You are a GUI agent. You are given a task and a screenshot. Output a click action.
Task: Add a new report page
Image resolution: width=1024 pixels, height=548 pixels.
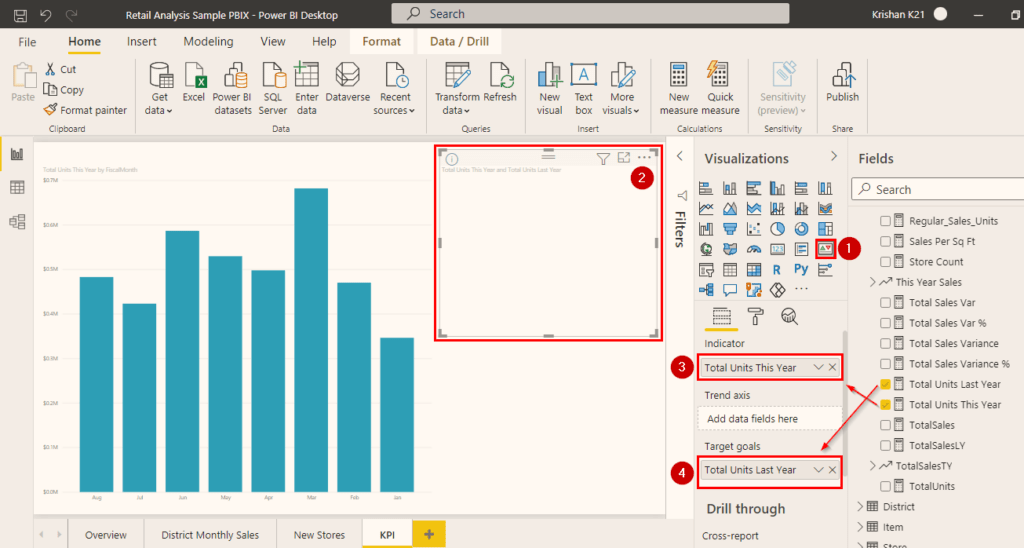pyautogui.click(x=429, y=534)
